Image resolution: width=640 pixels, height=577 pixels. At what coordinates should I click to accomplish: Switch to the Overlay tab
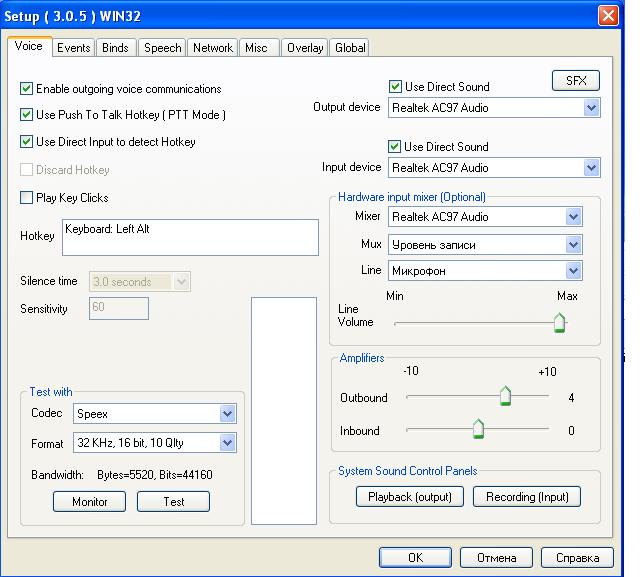[304, 48]
